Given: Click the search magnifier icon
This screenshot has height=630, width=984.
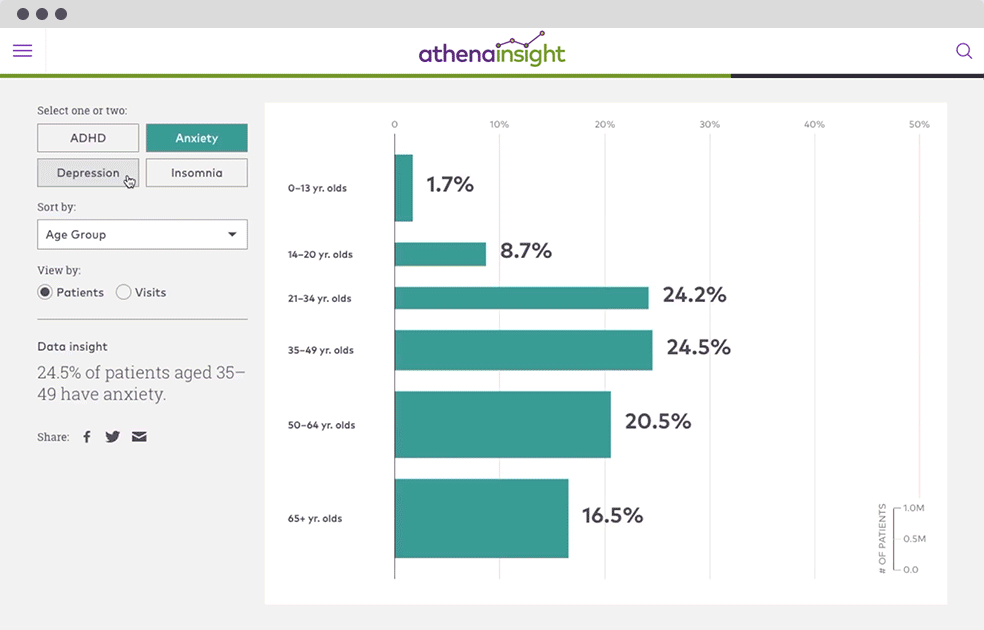Looking at the screenshot, I should click(963, 50).
